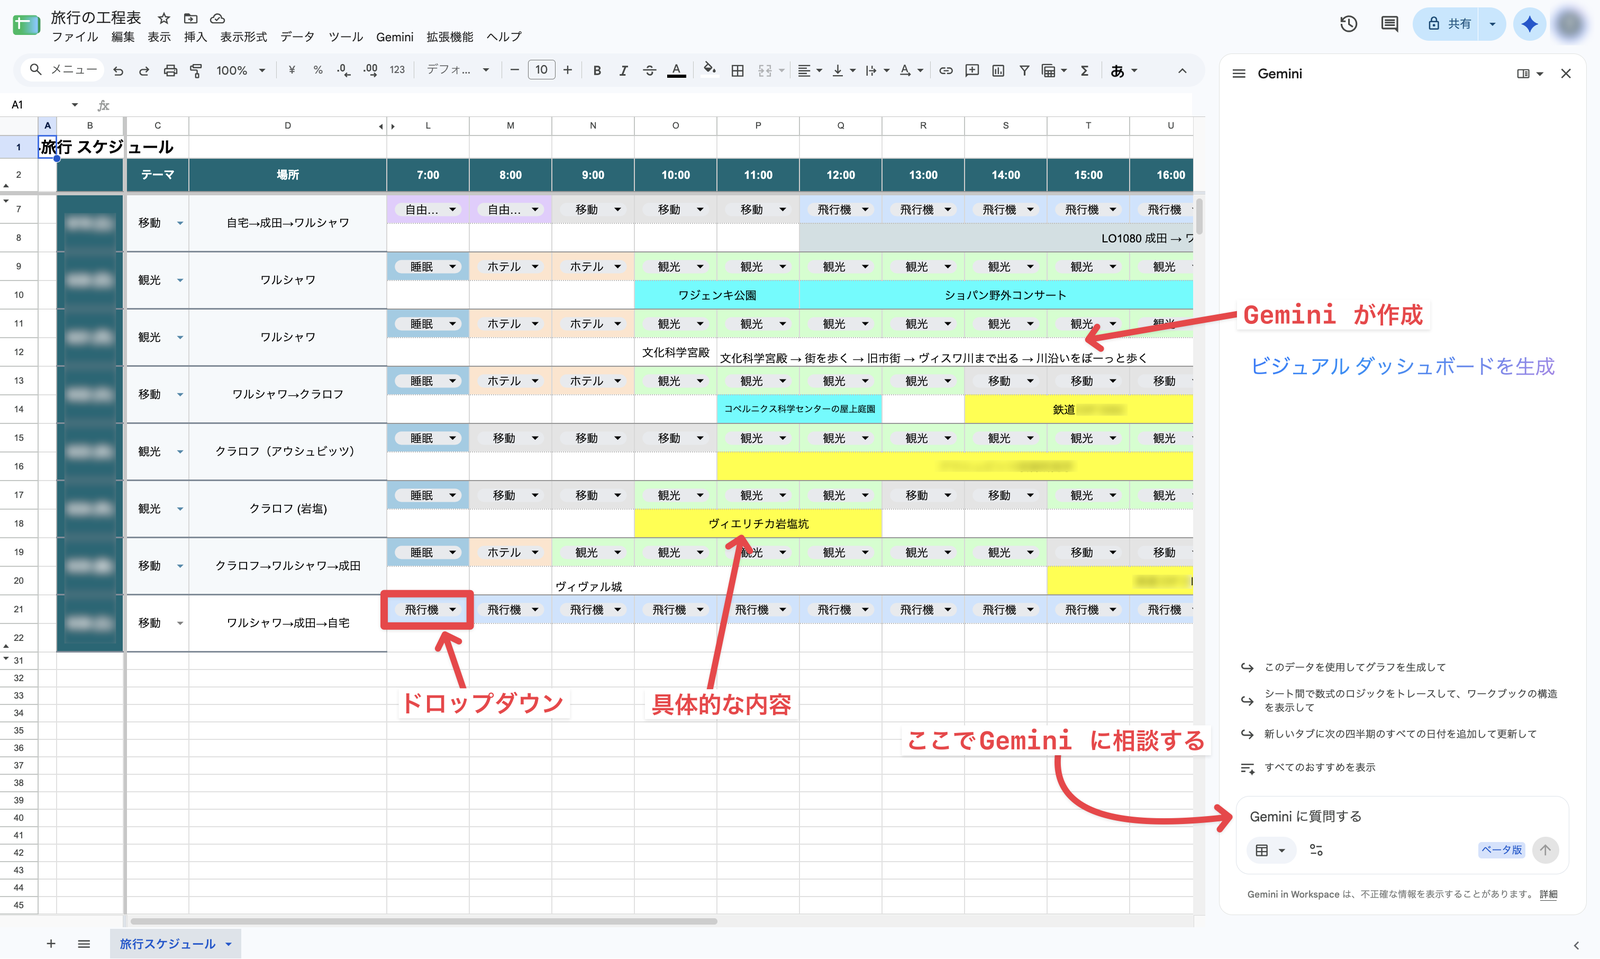Toggle italic formatting

click(x=623, y=70)
